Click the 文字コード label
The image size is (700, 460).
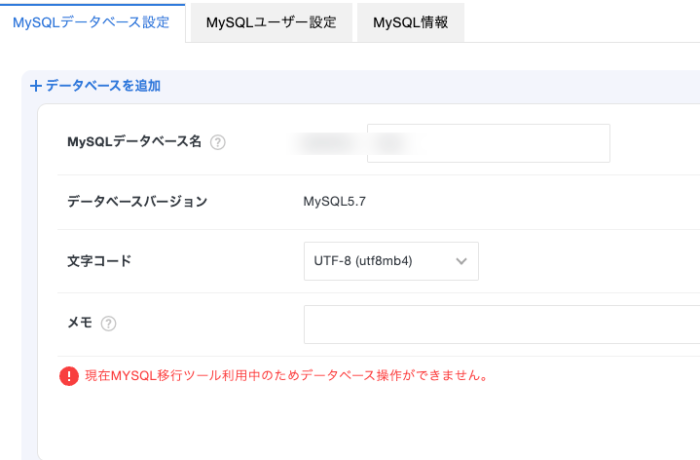(99, 261)
